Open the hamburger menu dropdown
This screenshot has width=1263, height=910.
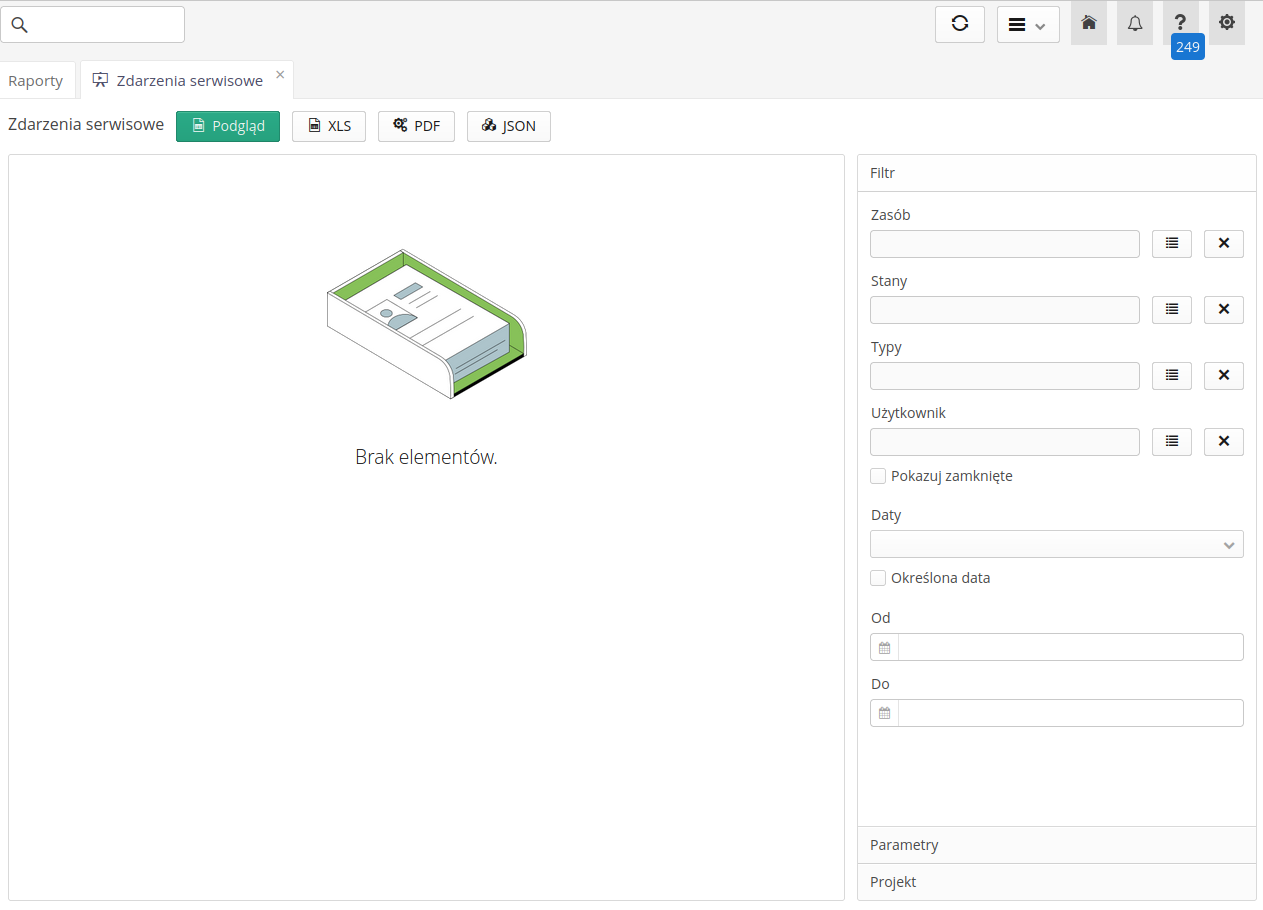tap(1028, 25)
